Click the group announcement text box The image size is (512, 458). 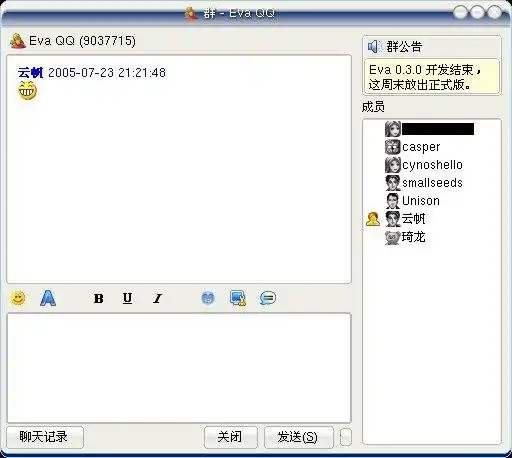click(x=432, y=77)
